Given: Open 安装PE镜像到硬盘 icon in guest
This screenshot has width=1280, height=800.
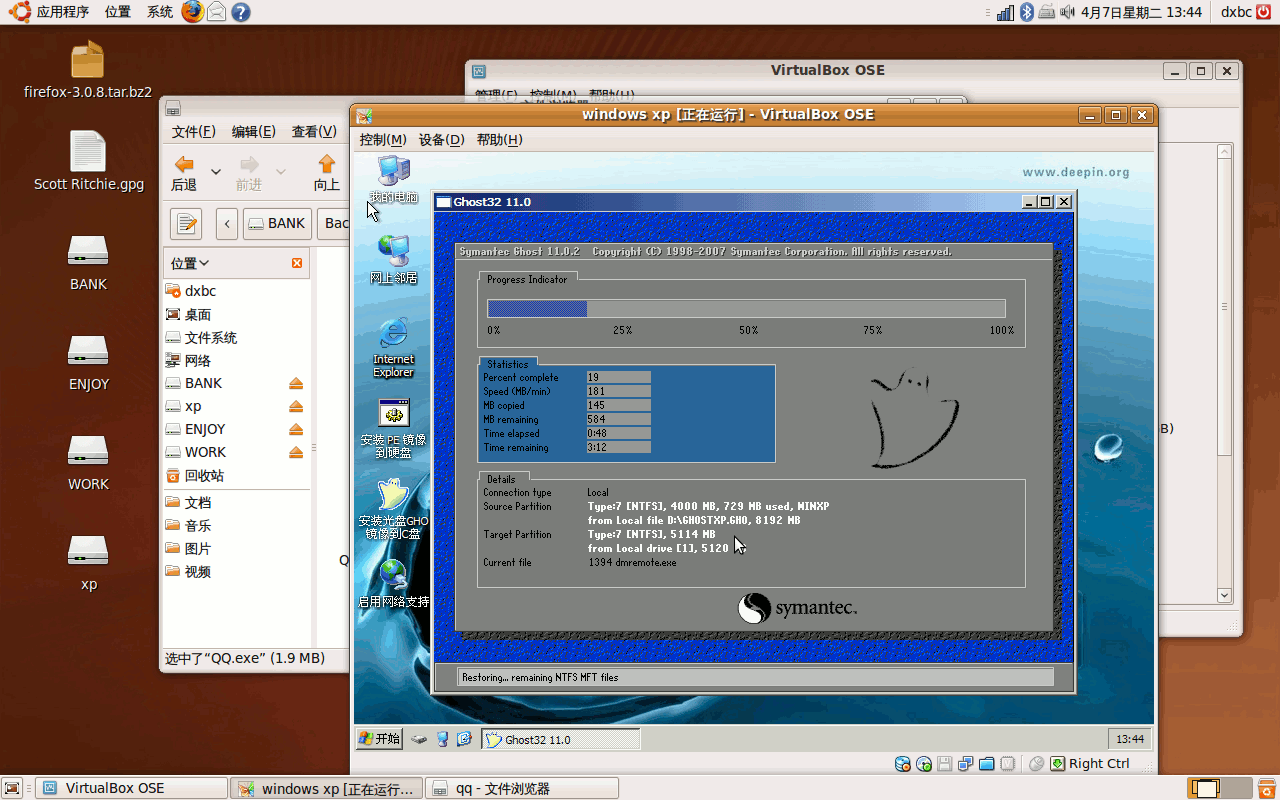Looking at the screenshot, I should (x=393, y=427).
